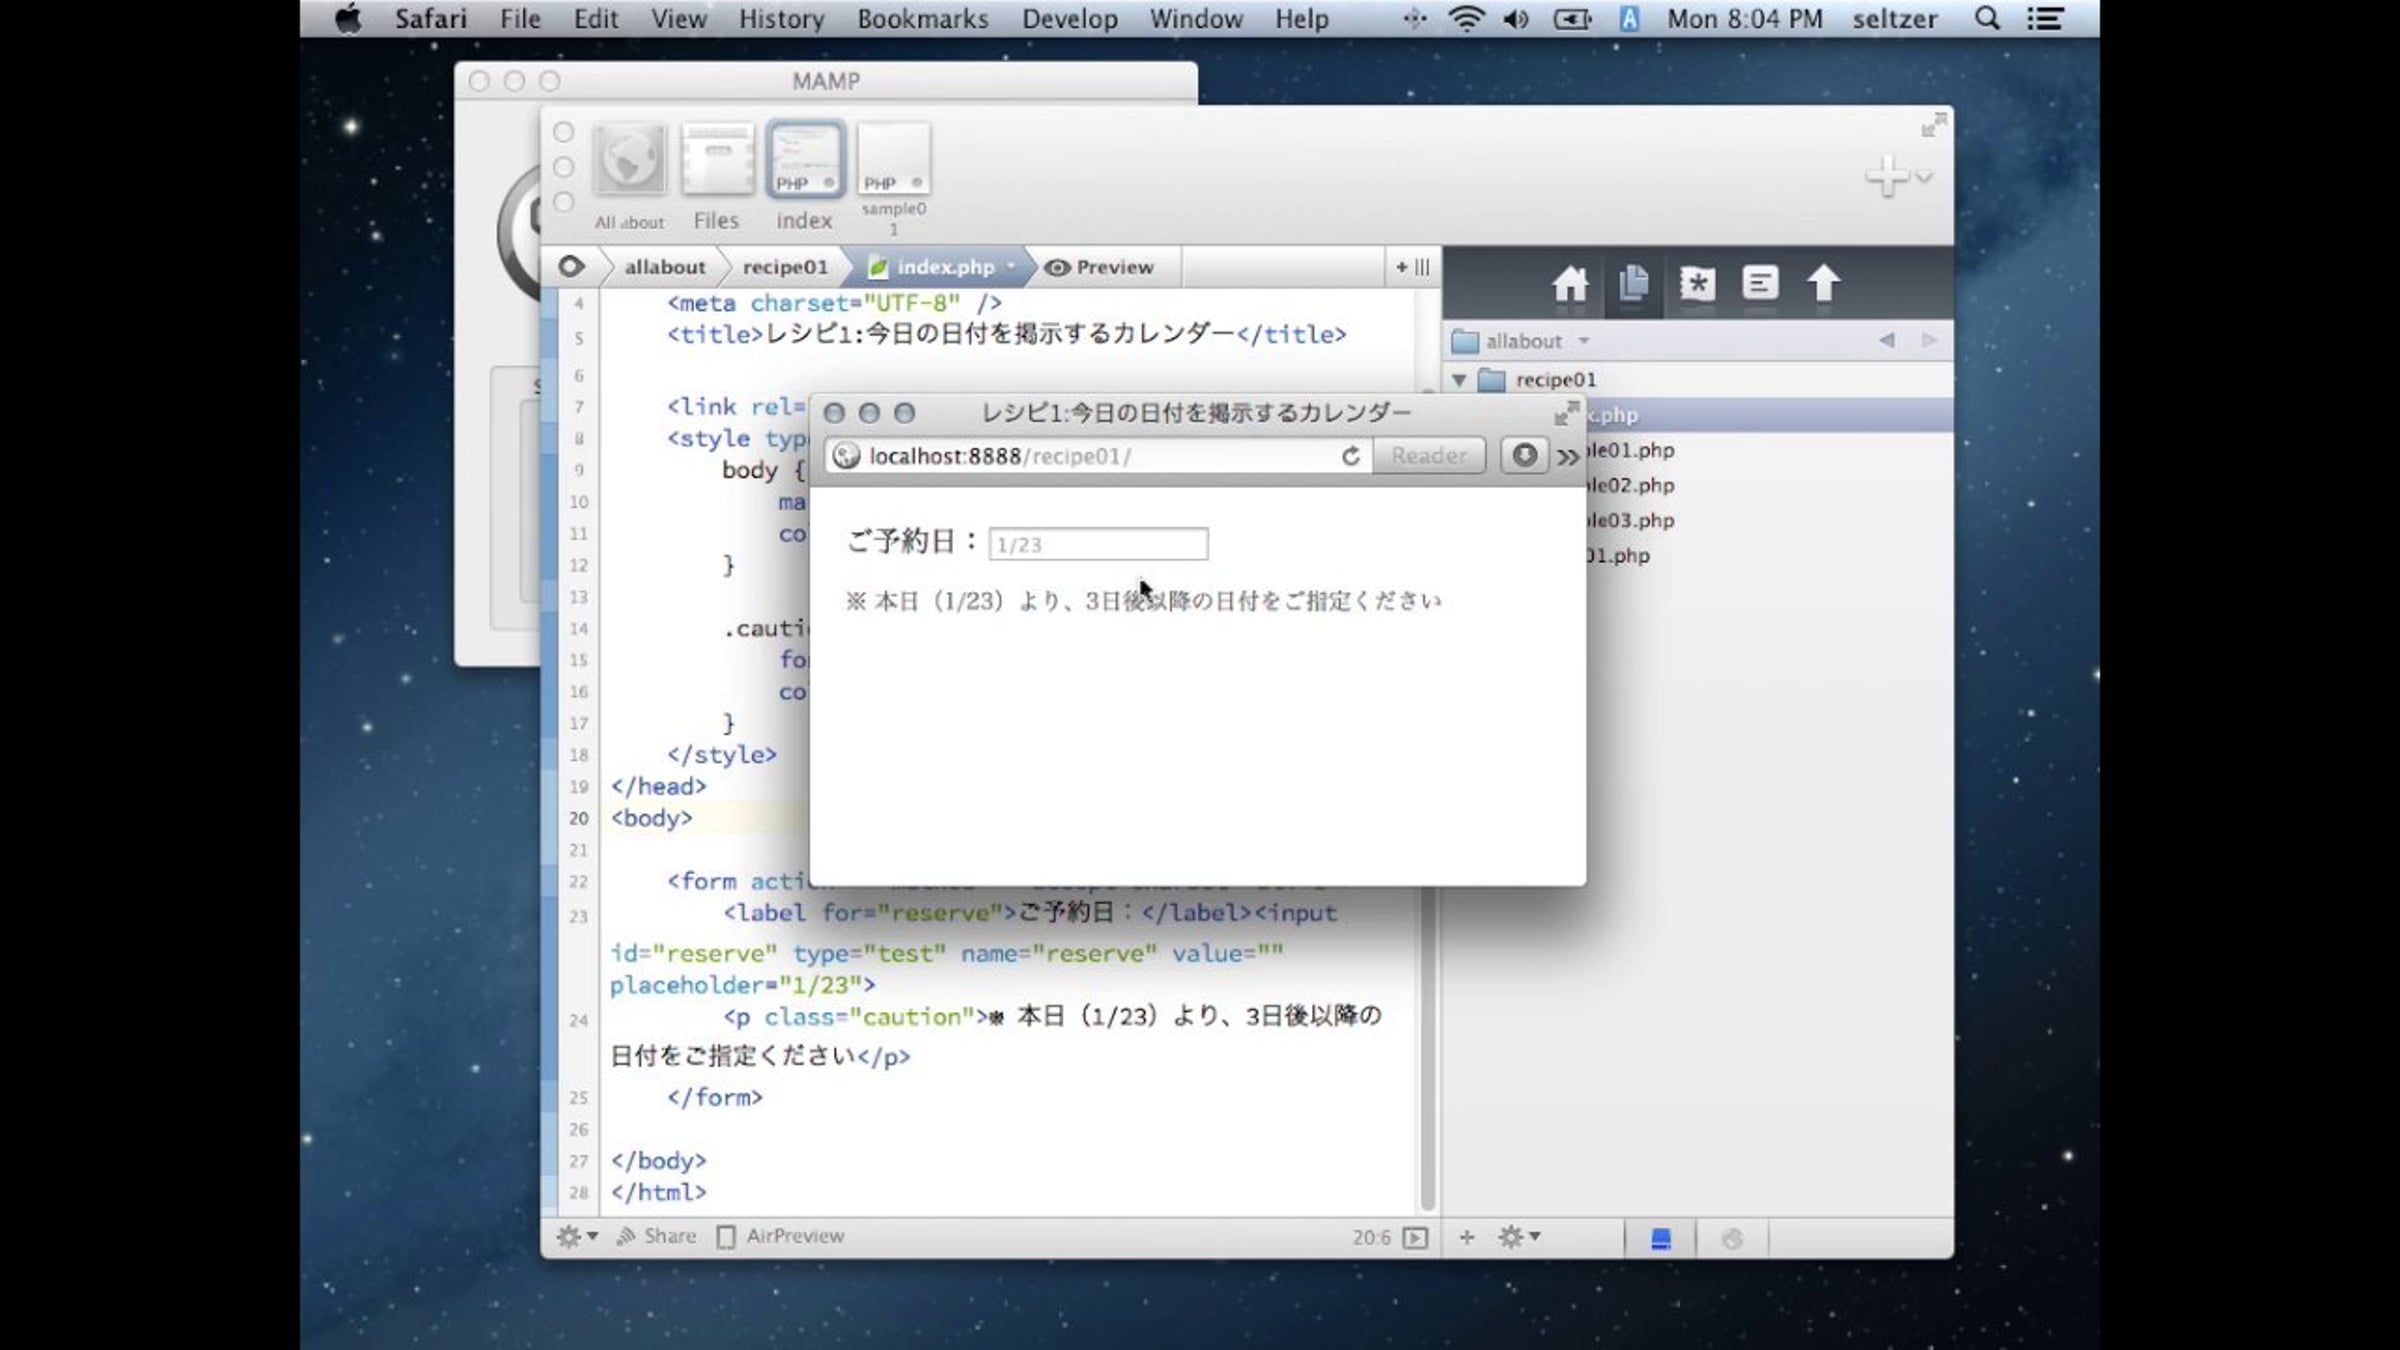Open the local files icon in sidebar
Viewport: 2400px width, 1350px height.
(x=1634, y=284)
